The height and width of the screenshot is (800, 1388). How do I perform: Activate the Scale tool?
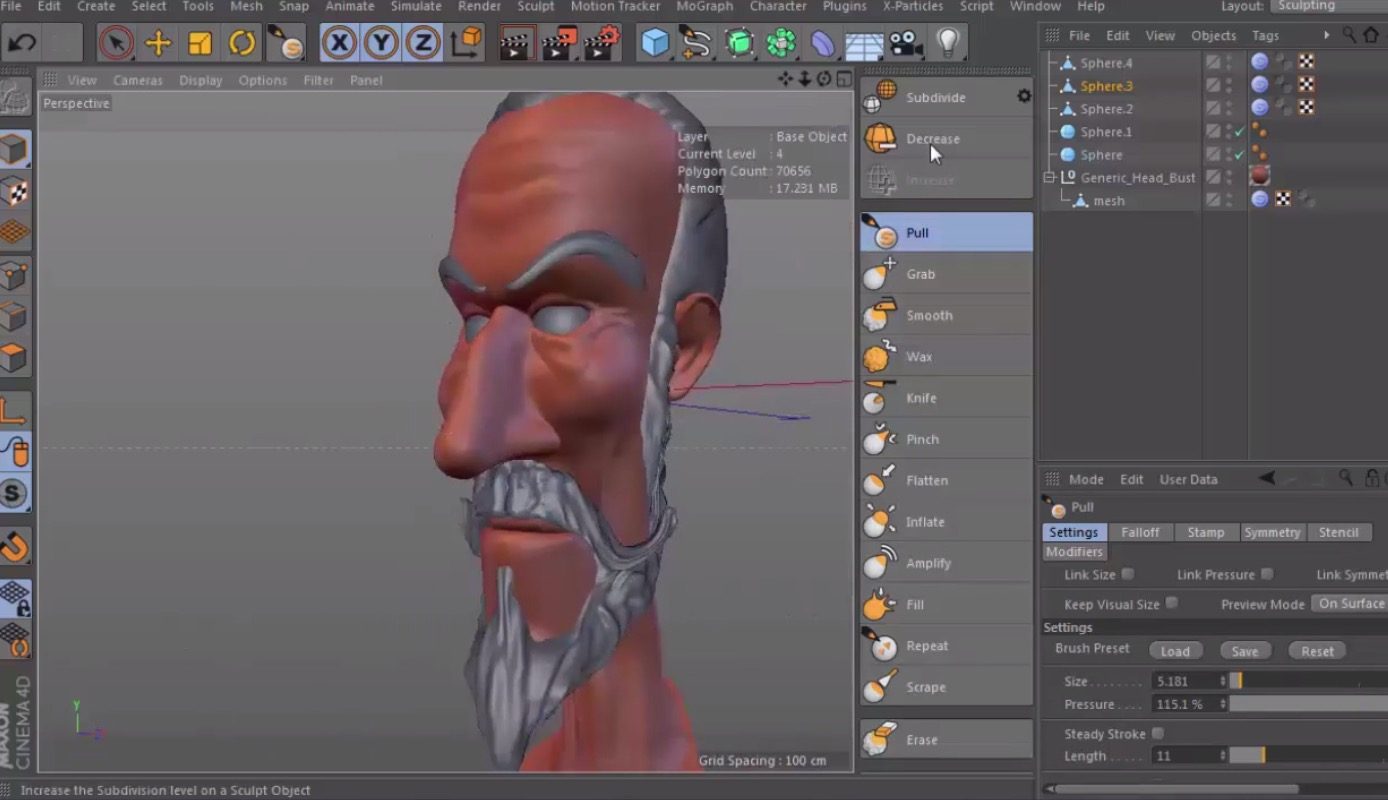pyautogui.click(x=200, y=43)
